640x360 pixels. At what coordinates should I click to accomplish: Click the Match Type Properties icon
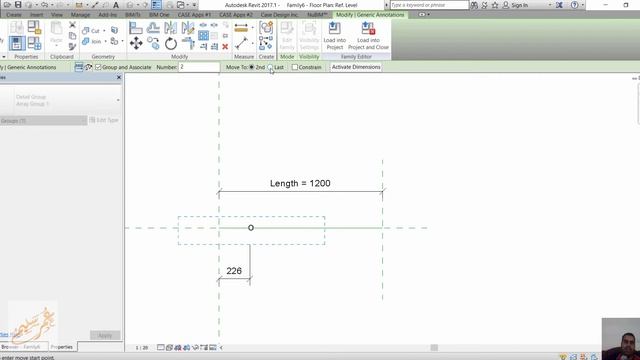72,47
